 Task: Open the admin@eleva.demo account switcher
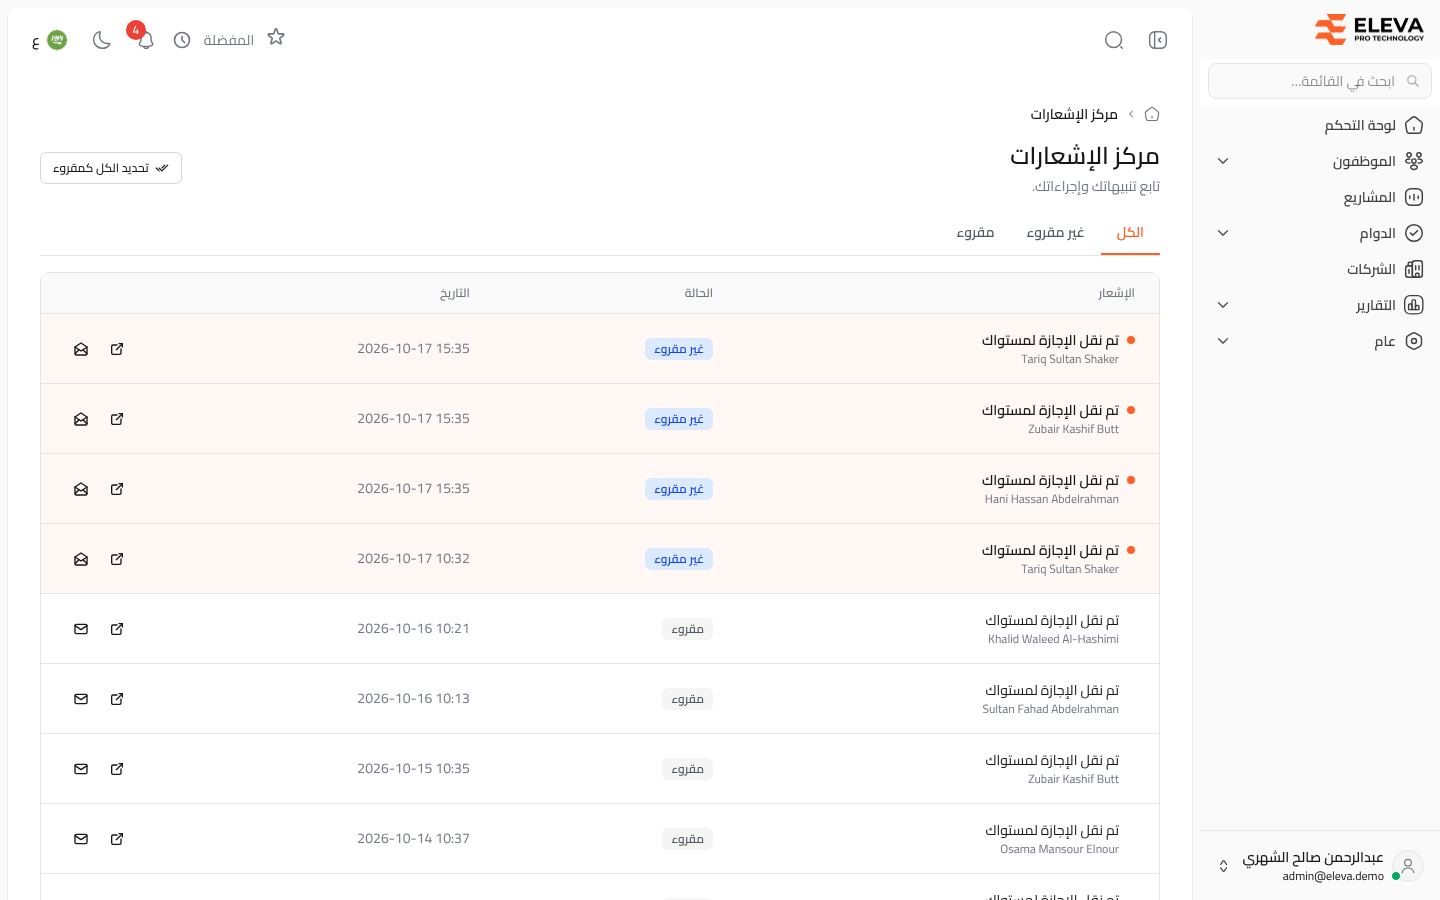pyautogui.click(x=1320, y=866)
